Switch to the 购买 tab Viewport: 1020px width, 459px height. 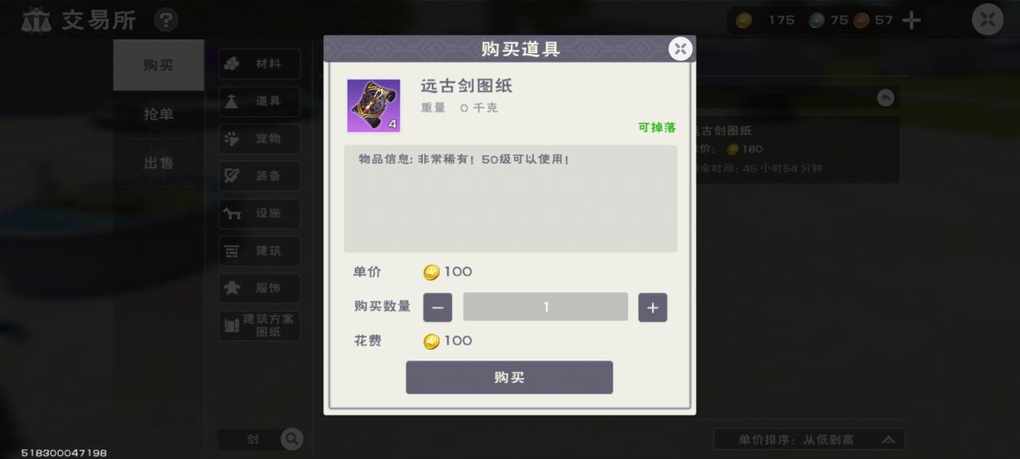click(159, 65)
